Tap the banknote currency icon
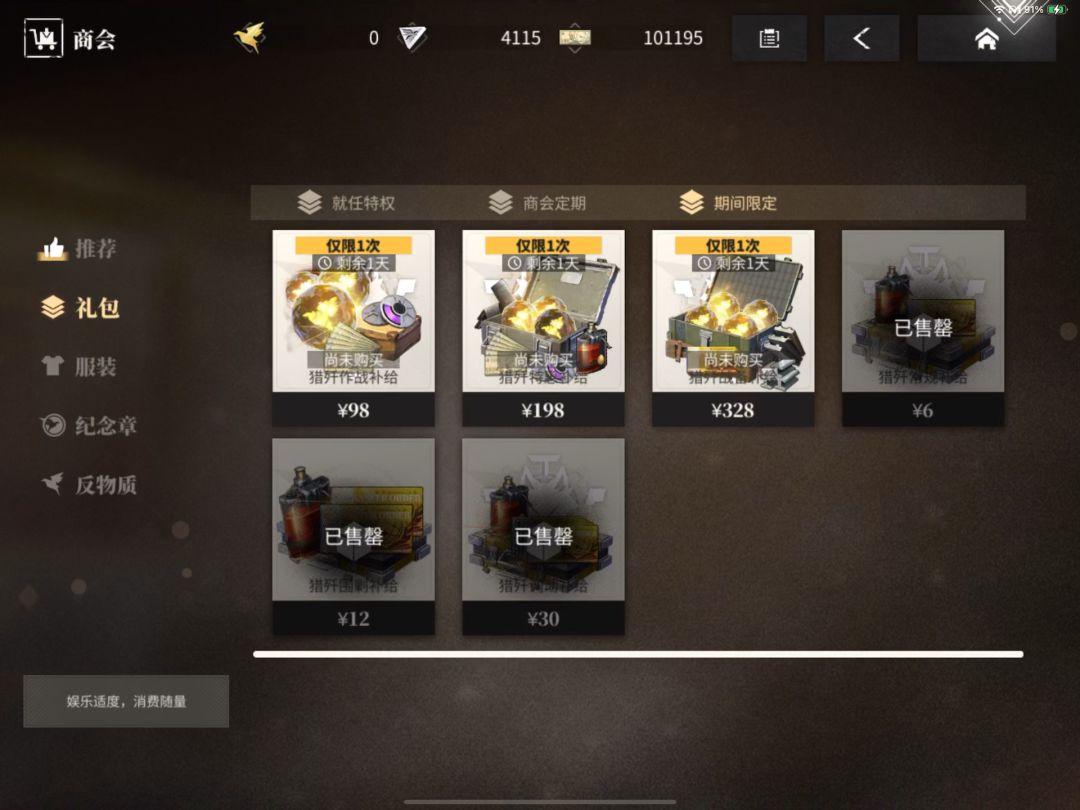 click(574, 37)
